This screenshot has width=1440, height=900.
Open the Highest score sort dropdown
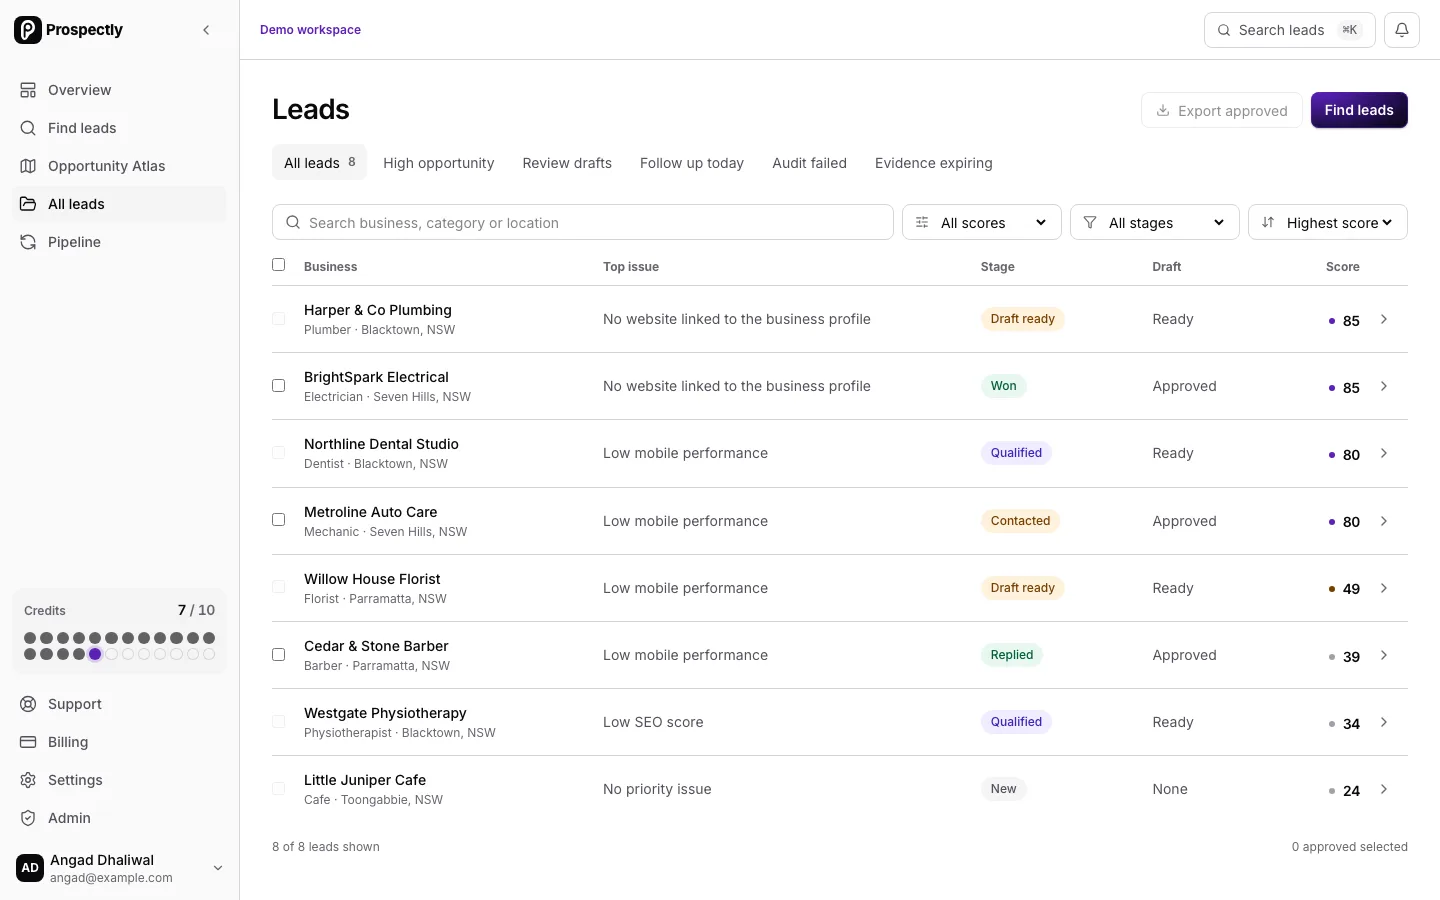tap(1328, 222)
